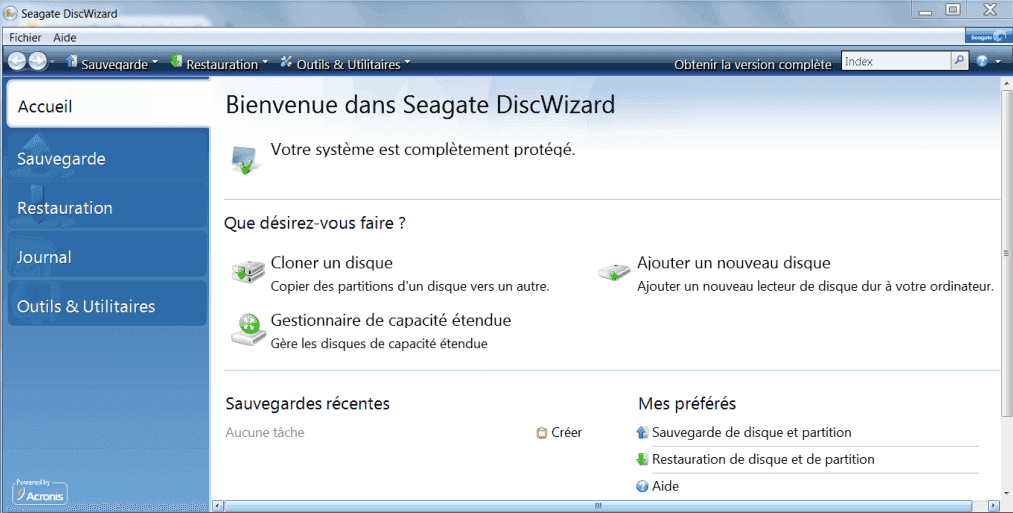1013x513 pixels.
Task: Click the search magnifier icon
Action: pos(959,61)
